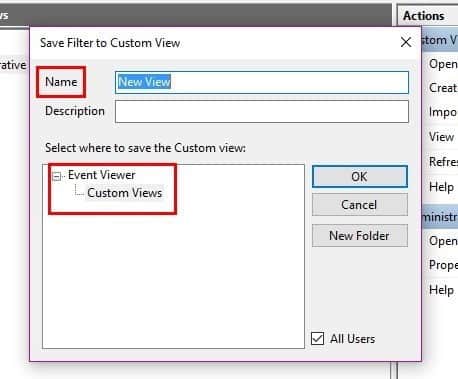Screen dimensions: 458x379
Task: Choose the Create Custom View action
Action: pos(443,88)
